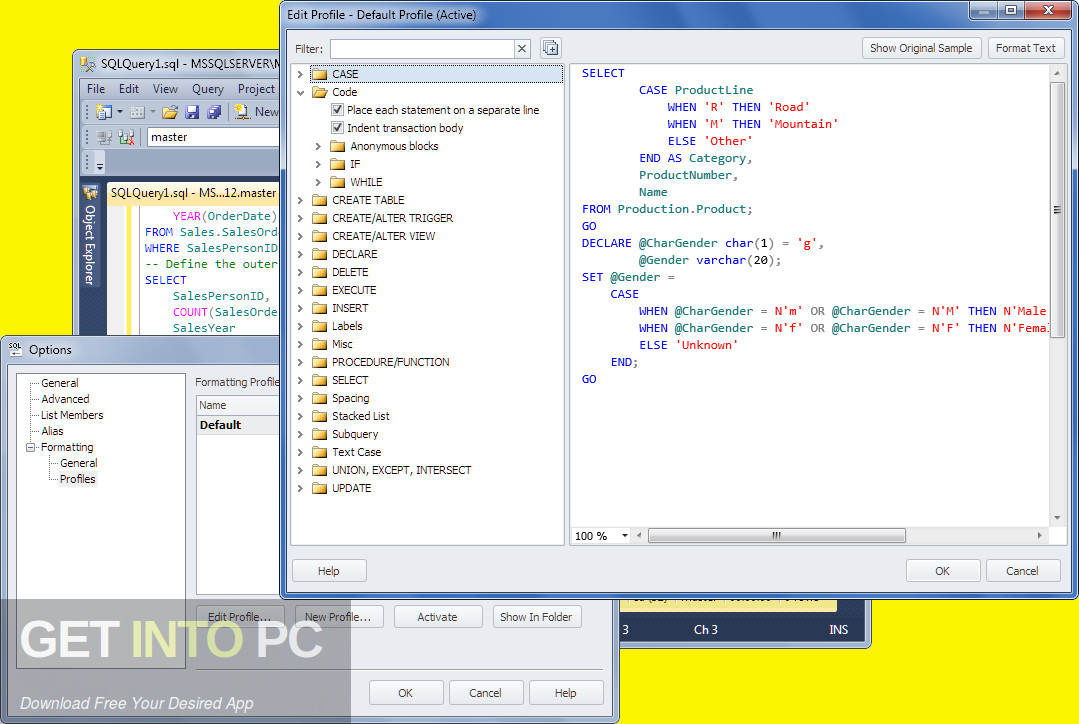Image resolution: width=1079 pixels, height=724 pixels.
Task: Expand the Subquery node
Action: pos(300,434)
